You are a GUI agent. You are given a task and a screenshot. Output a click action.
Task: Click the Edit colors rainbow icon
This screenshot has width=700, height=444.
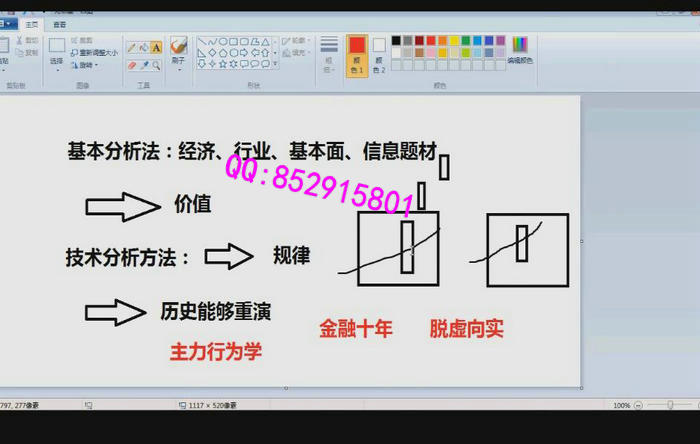click(x=519, y=45)
